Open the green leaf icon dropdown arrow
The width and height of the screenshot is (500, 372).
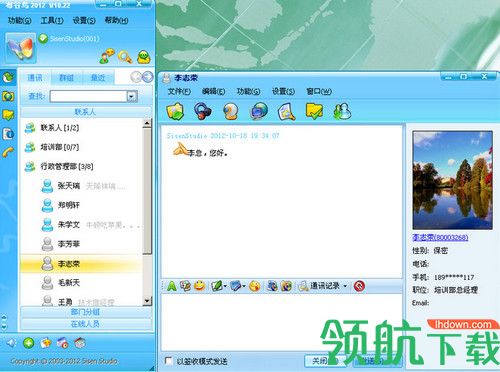coord(225,286)
